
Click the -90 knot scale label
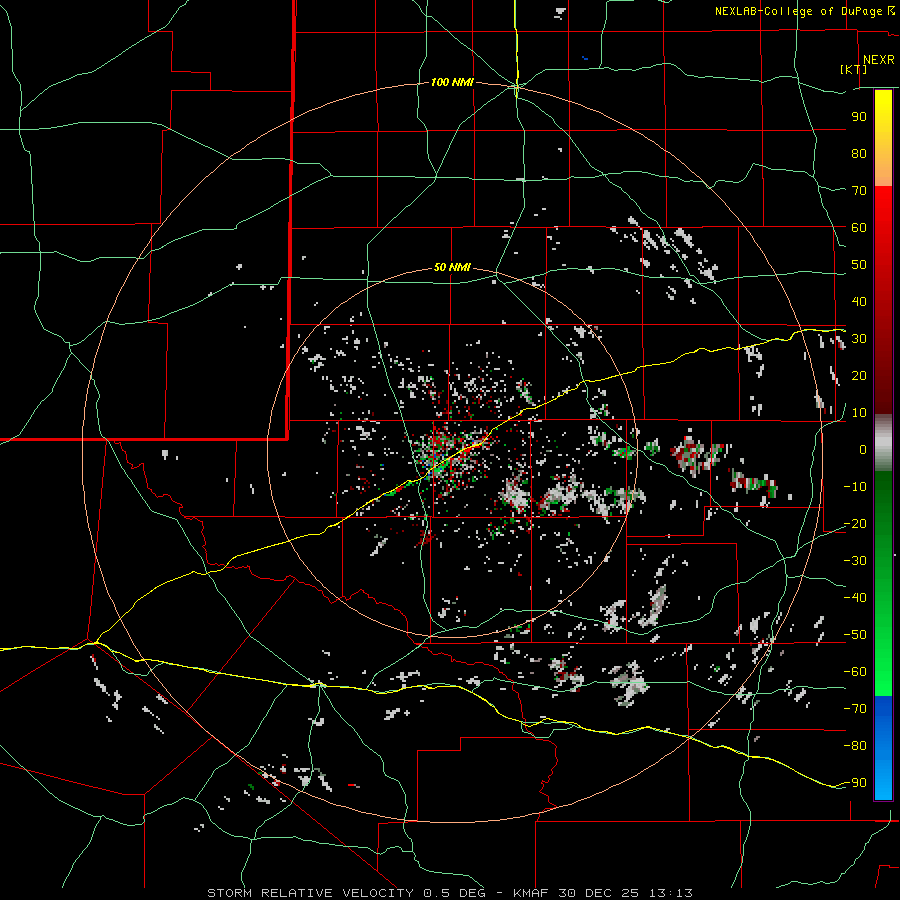click(855, 783)
